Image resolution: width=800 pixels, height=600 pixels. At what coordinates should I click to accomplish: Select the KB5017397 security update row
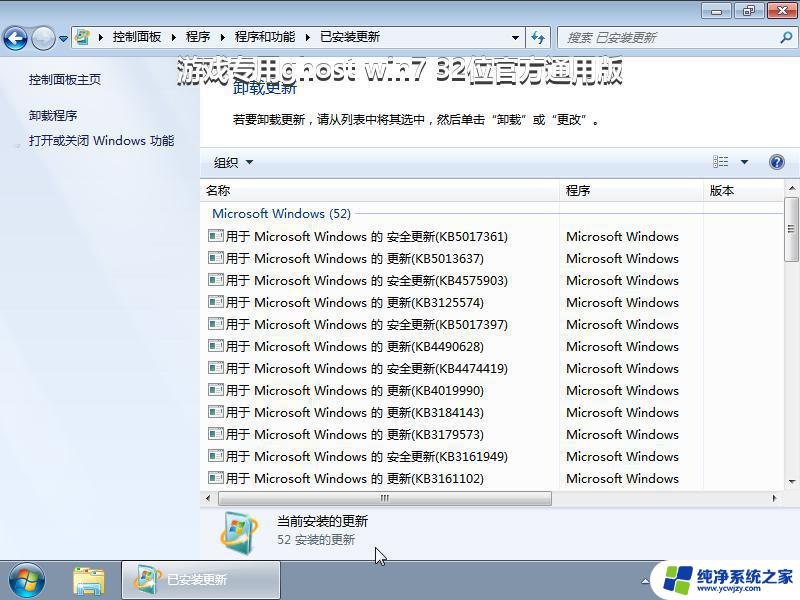[358, 324]
